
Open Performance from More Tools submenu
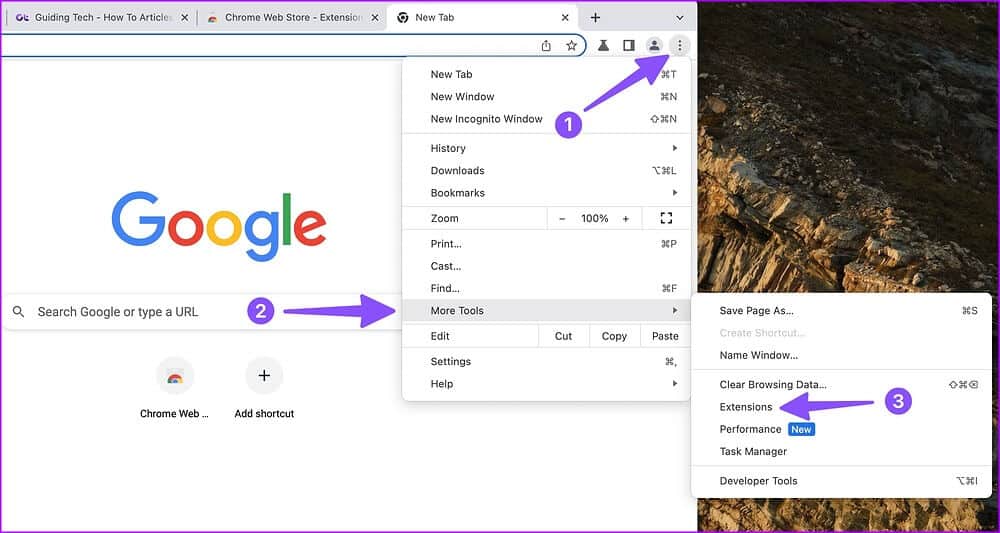(x=842, y=429)
